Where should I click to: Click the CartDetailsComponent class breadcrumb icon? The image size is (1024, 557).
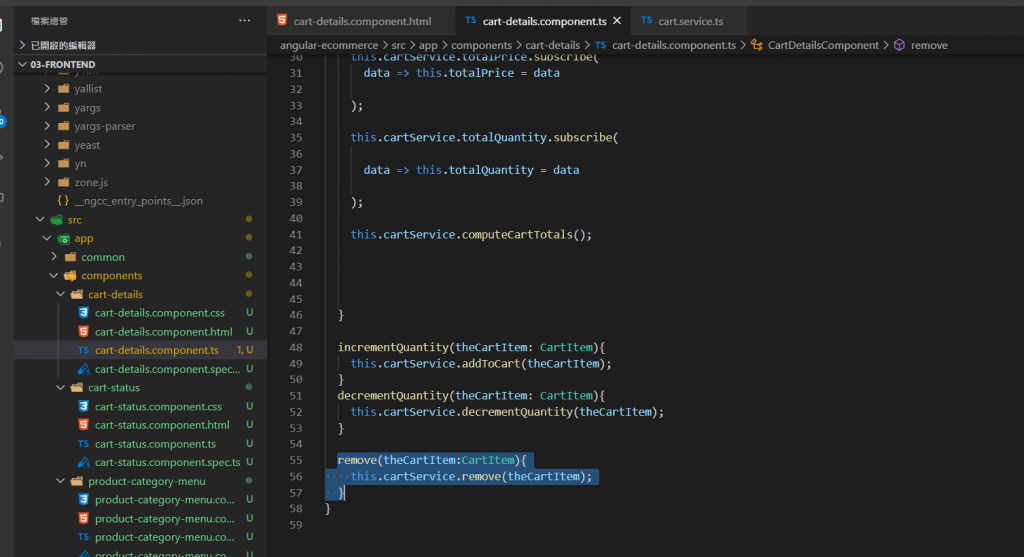(756, 45)
